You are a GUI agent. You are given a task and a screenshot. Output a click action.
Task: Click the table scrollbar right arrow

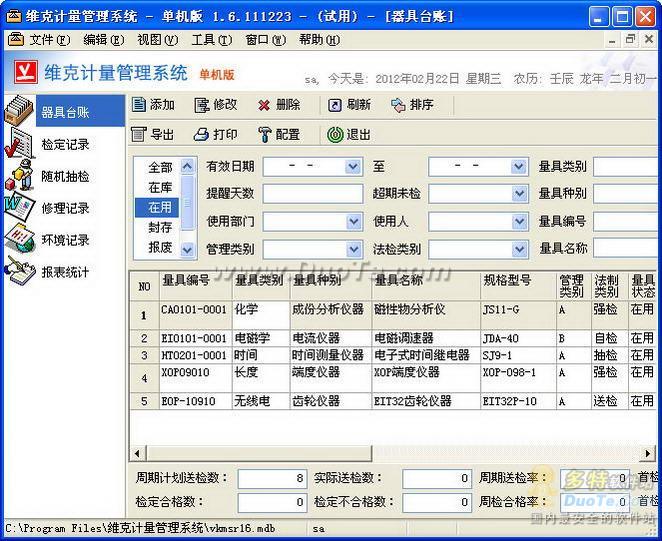coord(648,454)
